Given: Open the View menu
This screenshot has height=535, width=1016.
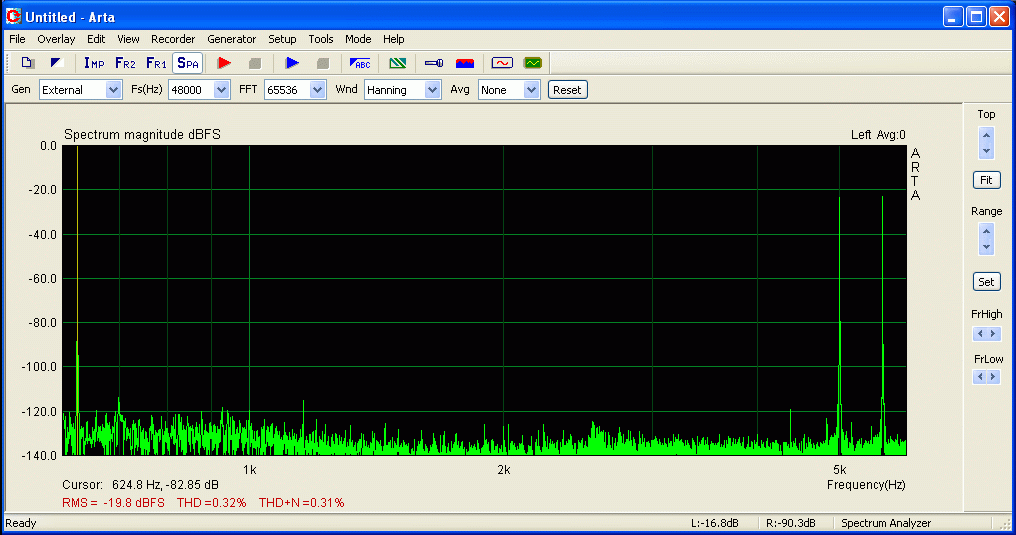Looking at the screenshot, I should (128, 39).
